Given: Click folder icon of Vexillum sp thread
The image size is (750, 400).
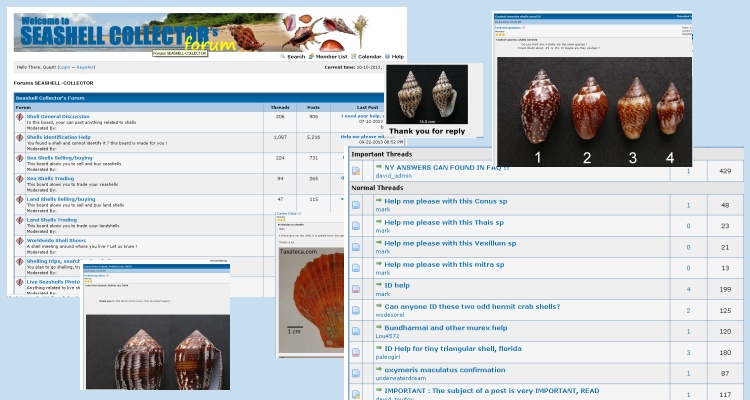Looking at the screenshot, I should [356, 247].
